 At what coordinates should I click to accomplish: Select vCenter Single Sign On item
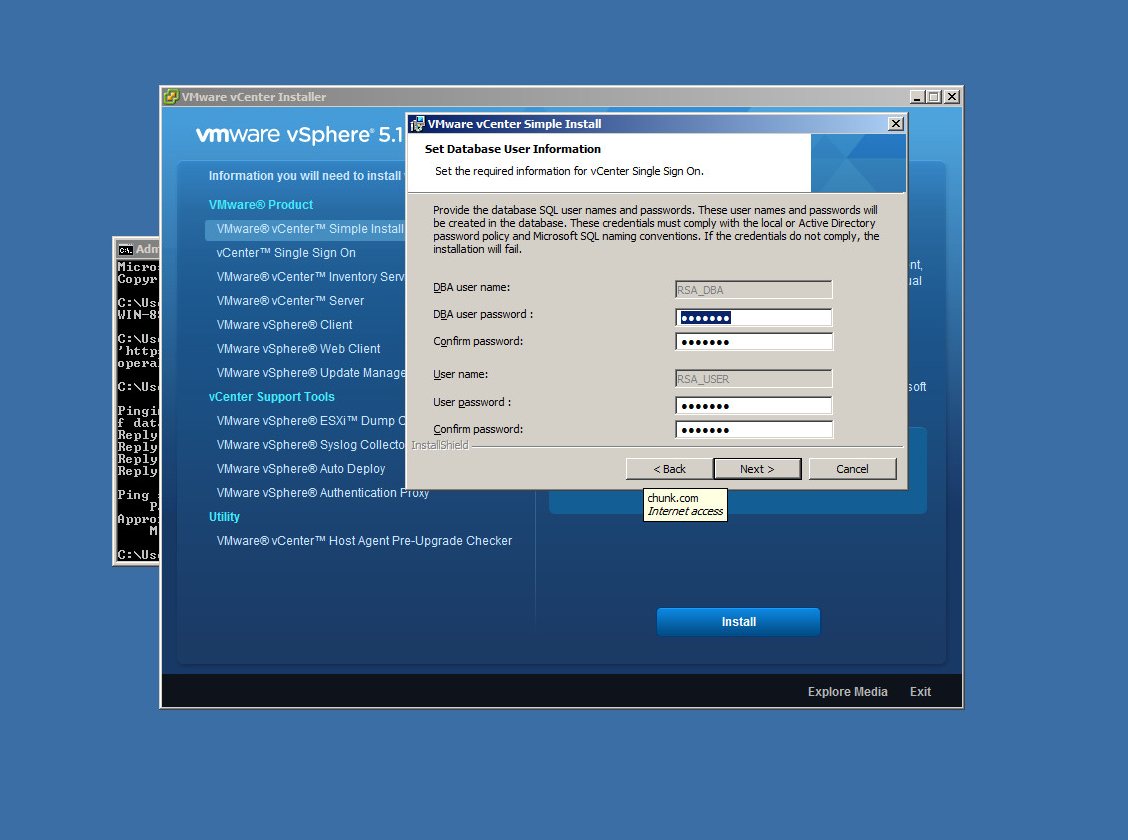coord(286,253)
